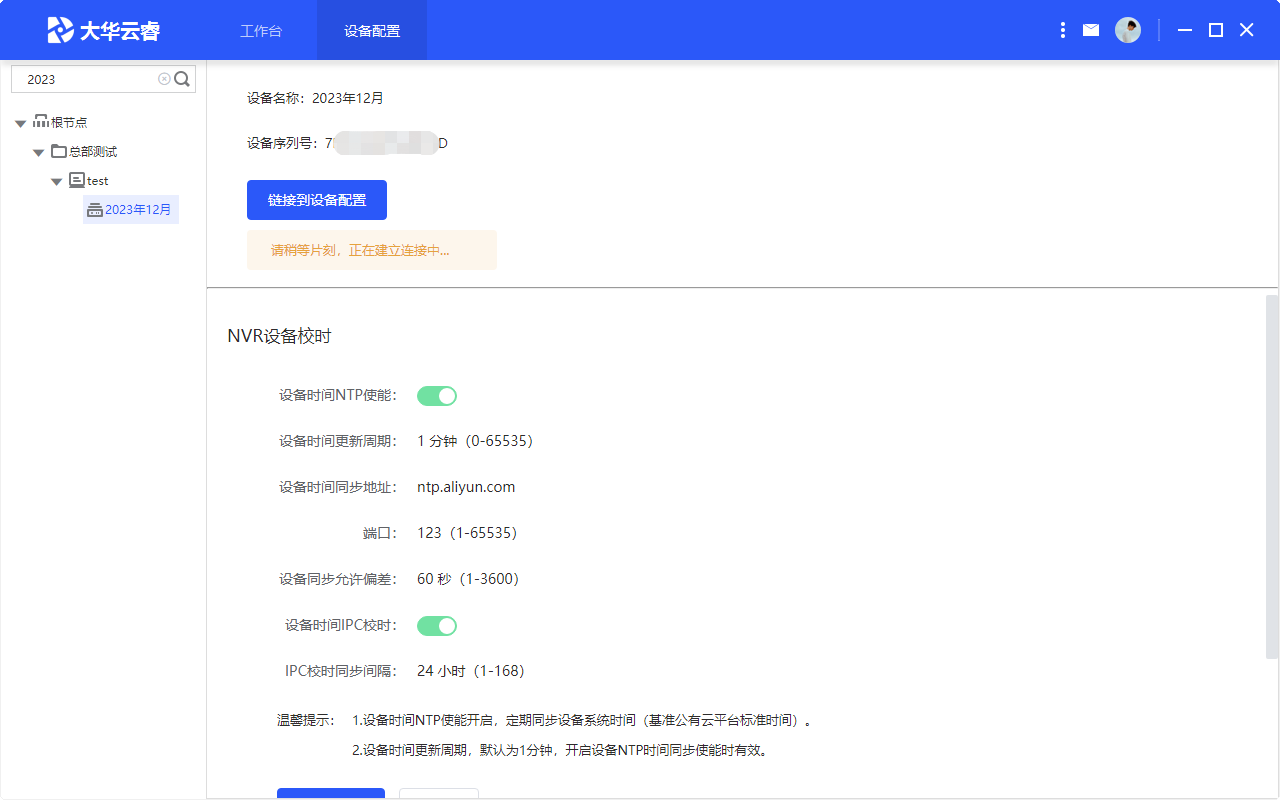The height and width of the screenshot is (800, 1280).
Task: Click the 大华云睿 logo
Action: click(x=104, y=30)
